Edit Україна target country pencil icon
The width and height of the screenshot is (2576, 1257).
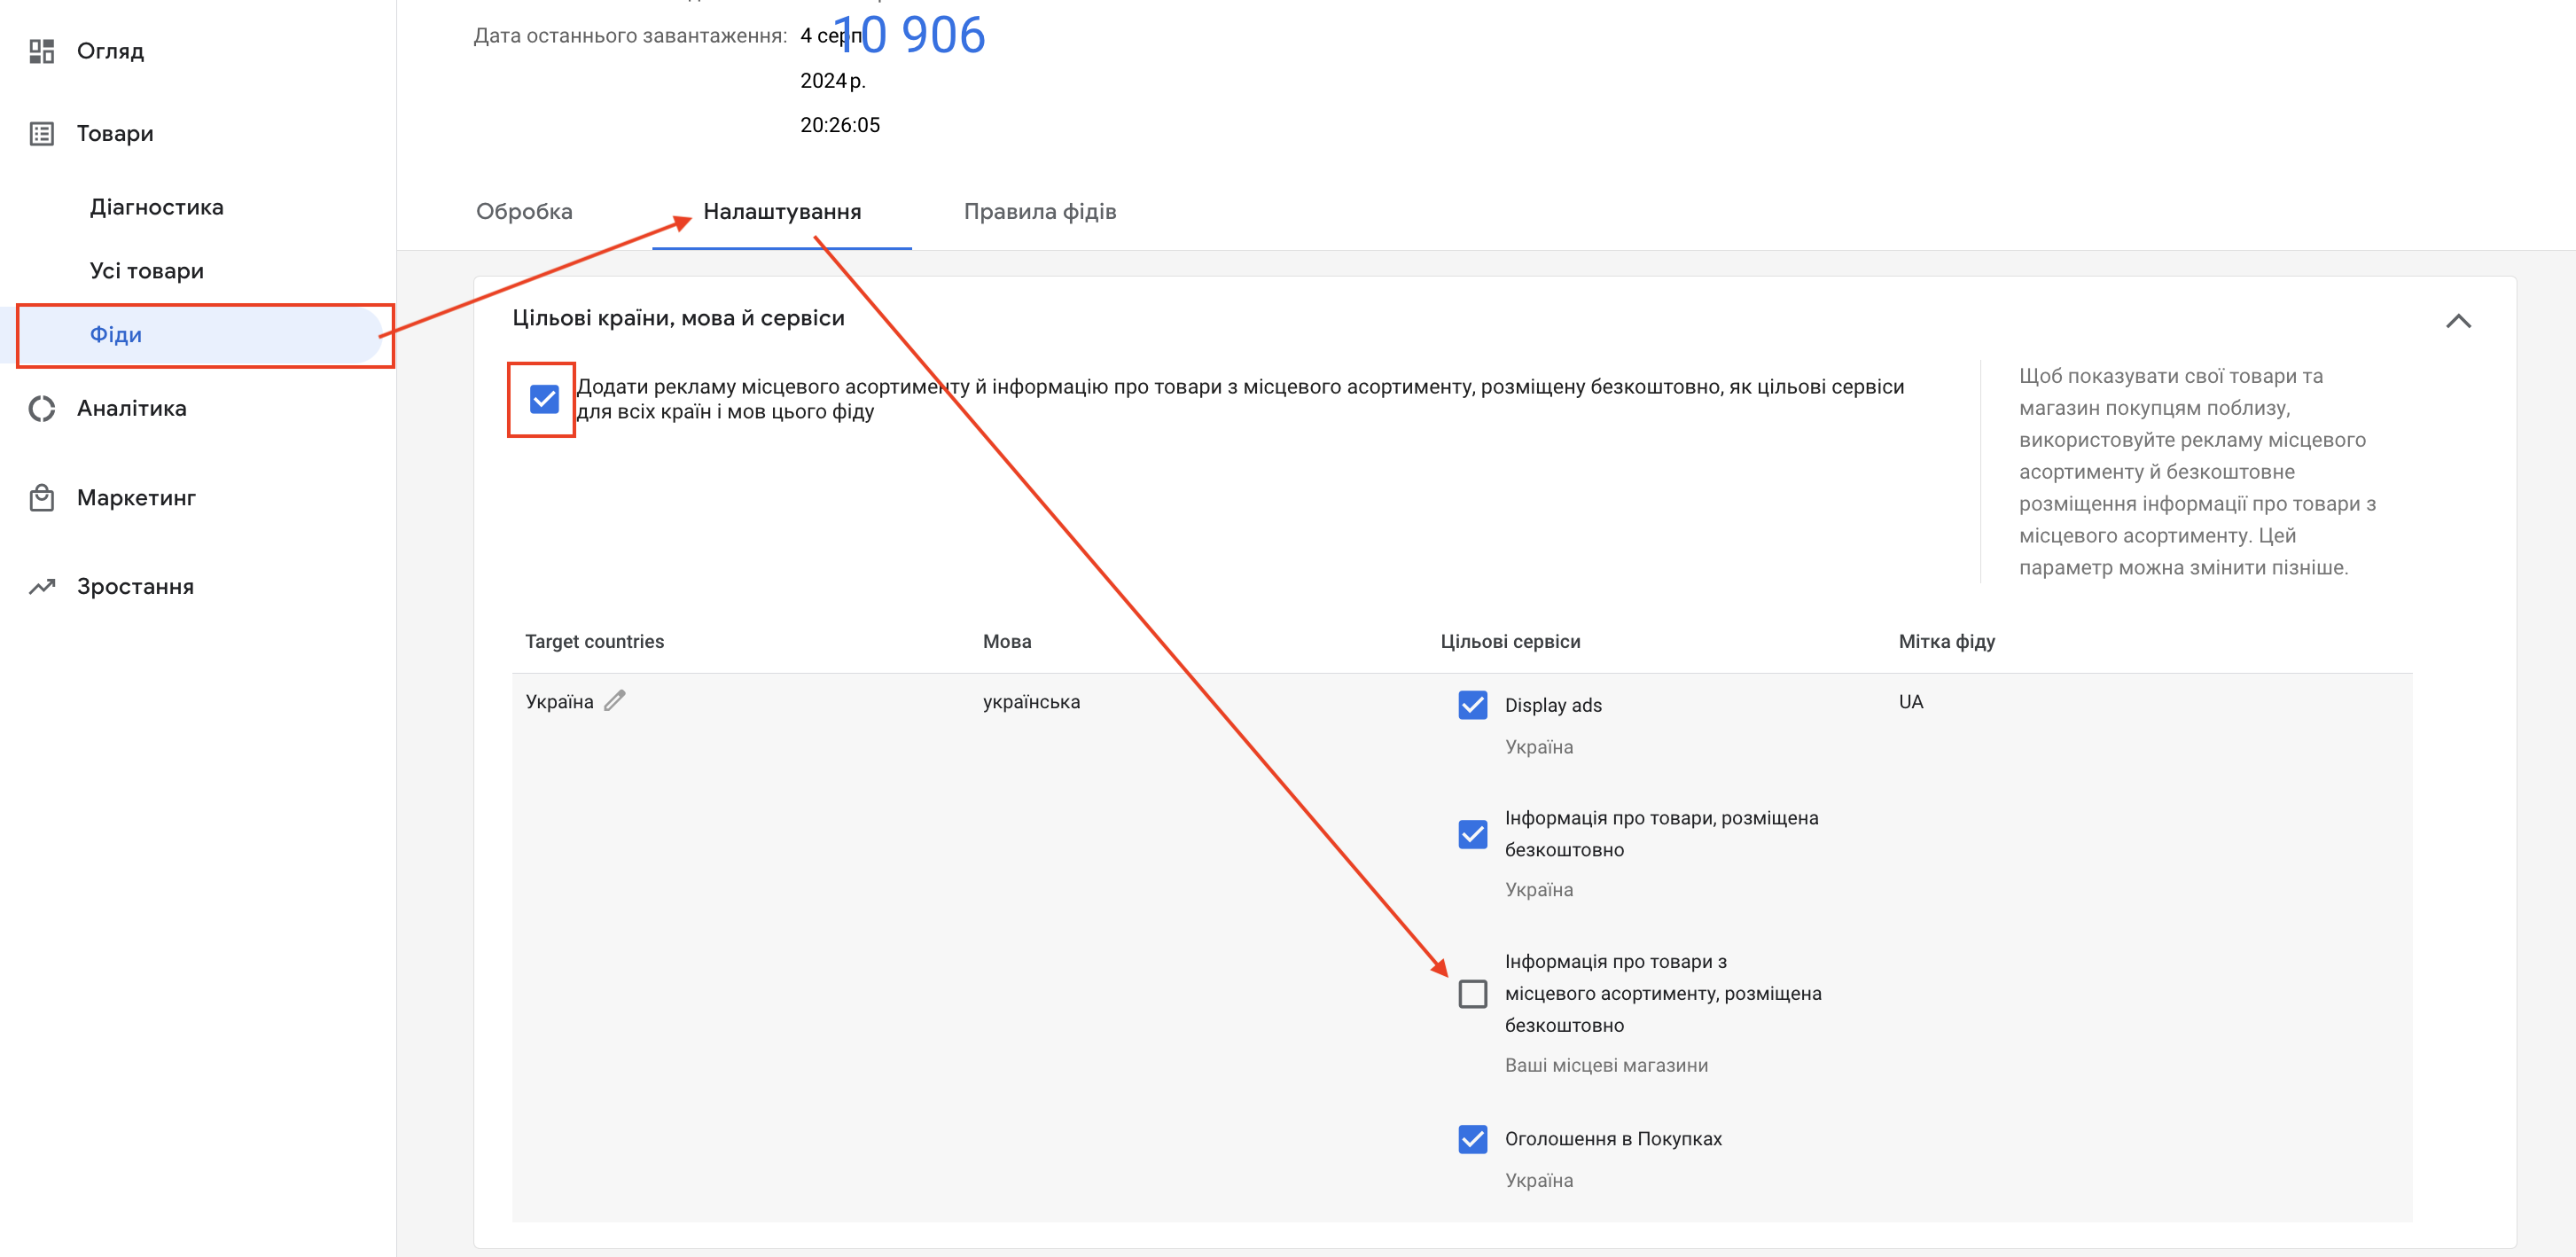614,701
